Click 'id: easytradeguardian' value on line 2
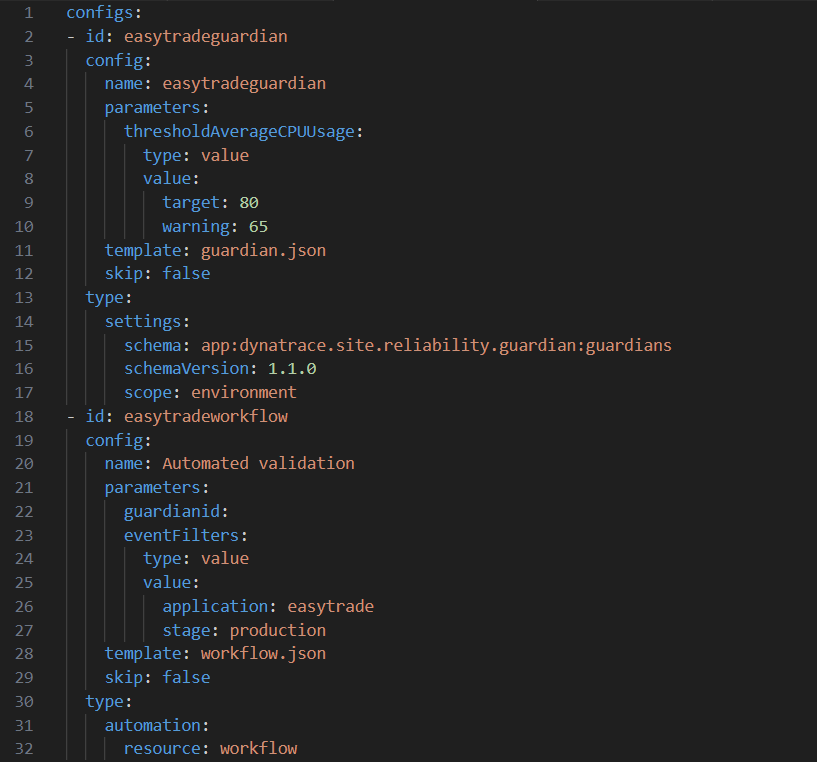The height and width of the screenshot is (762, 817). [x=205, y=36]
